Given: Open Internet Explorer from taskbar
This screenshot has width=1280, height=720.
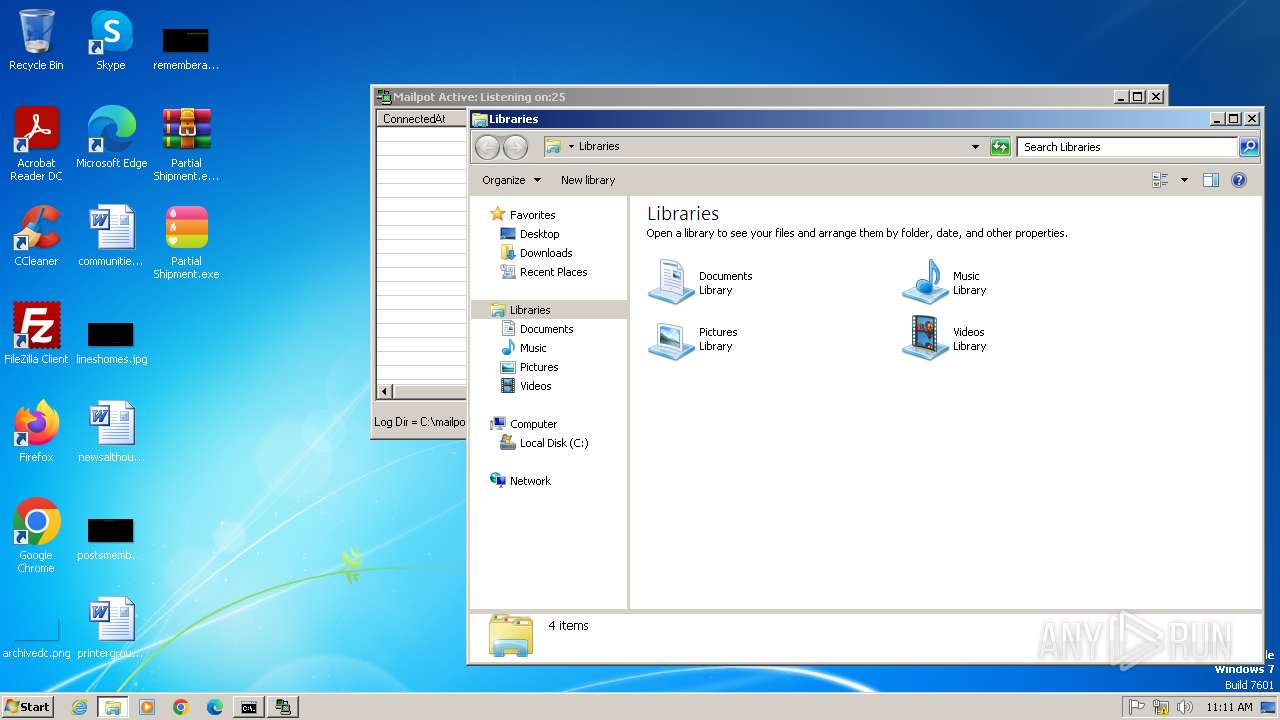Looking at the screenshot, I should 79,707.
